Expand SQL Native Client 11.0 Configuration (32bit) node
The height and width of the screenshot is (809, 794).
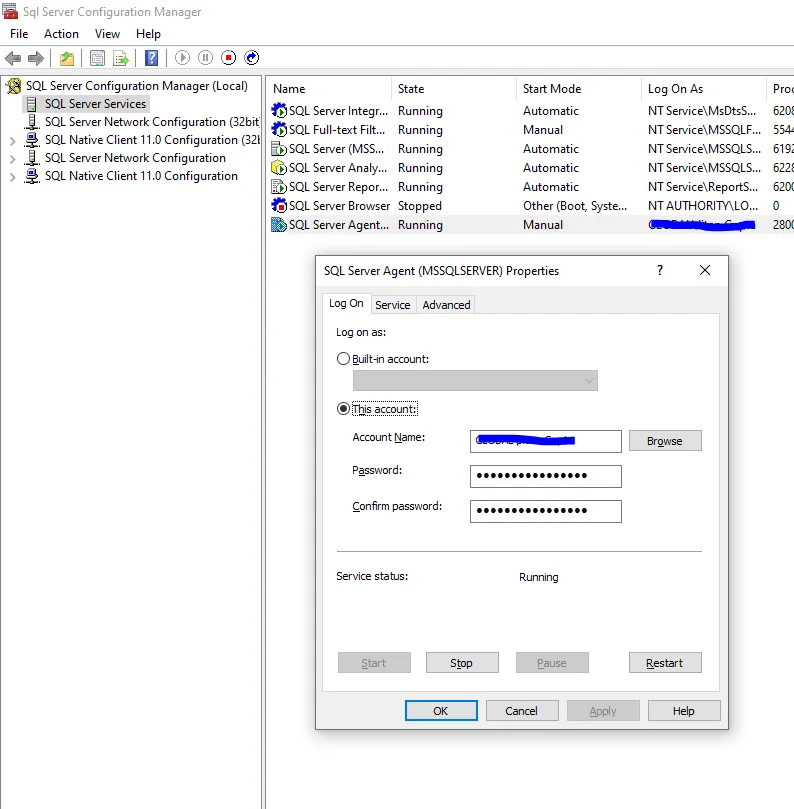click(x=12, y=140)
